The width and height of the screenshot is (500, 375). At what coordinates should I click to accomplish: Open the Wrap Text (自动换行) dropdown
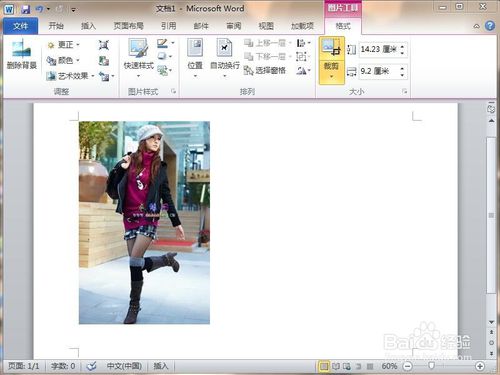[x=225, y=58]
